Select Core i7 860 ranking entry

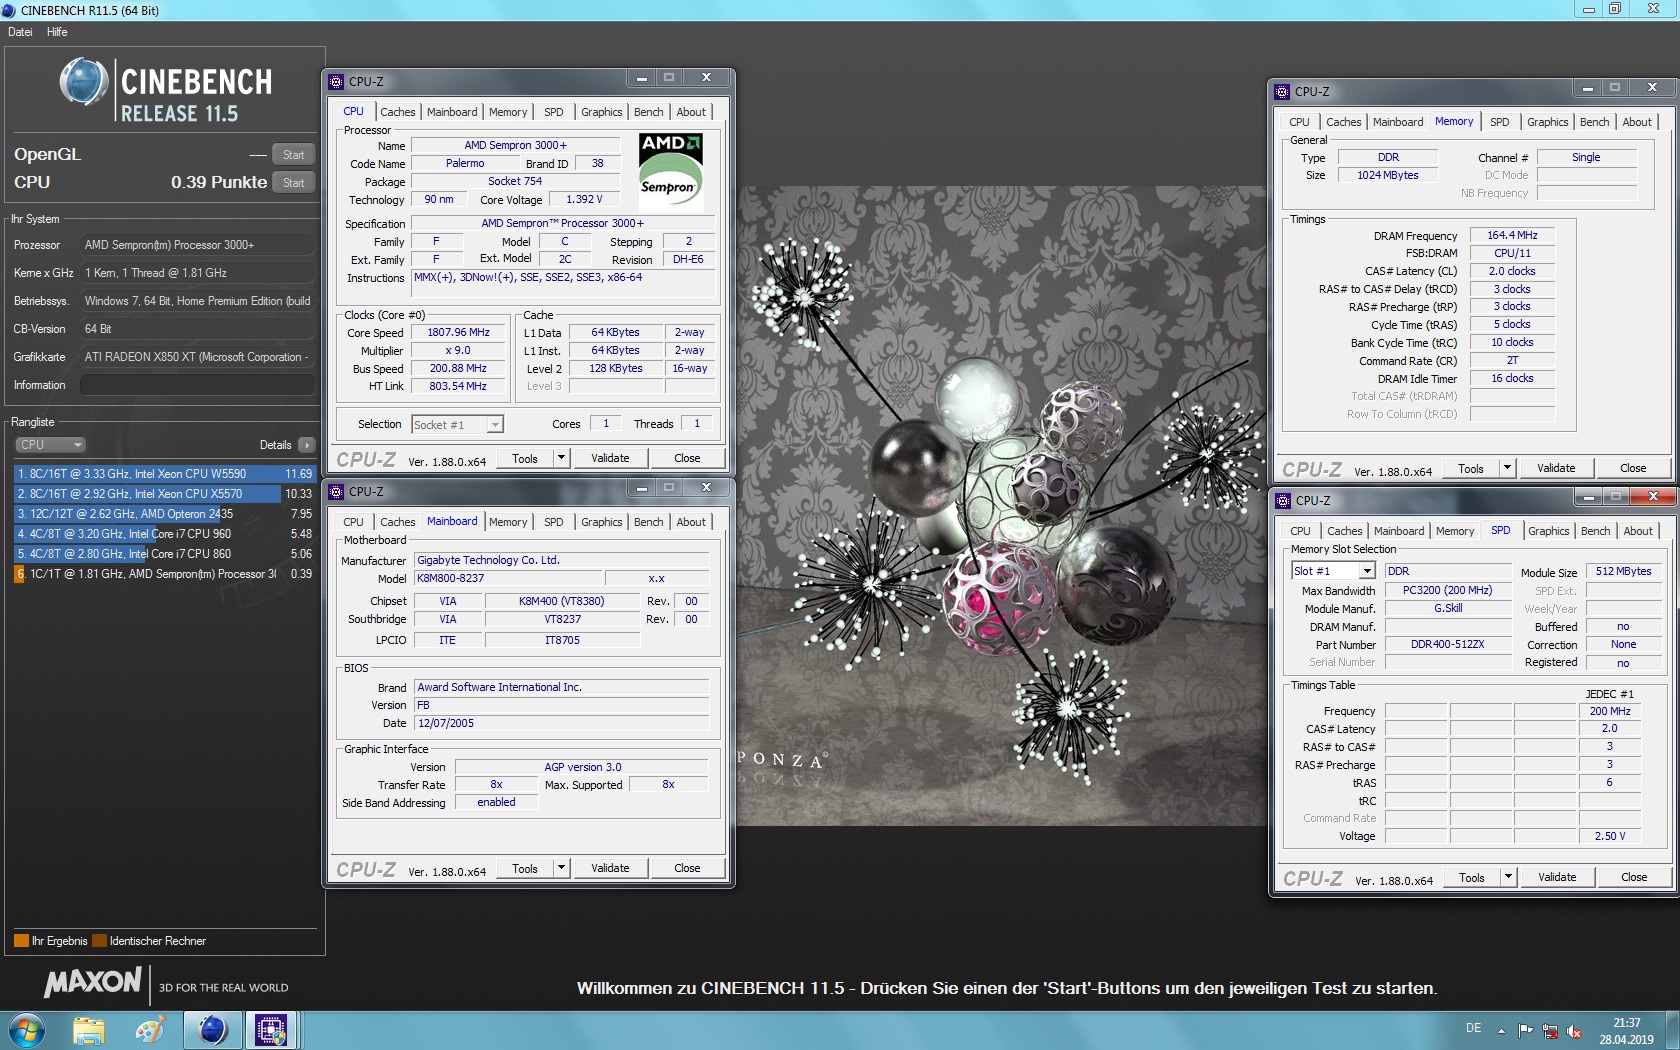point(164,554)
